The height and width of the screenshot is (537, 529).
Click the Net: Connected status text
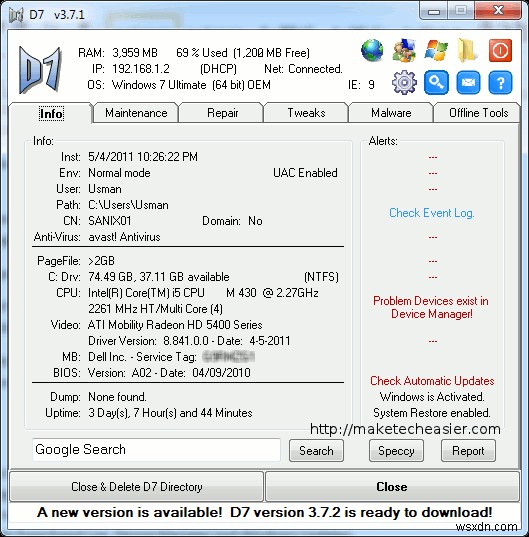coord(303,69)
